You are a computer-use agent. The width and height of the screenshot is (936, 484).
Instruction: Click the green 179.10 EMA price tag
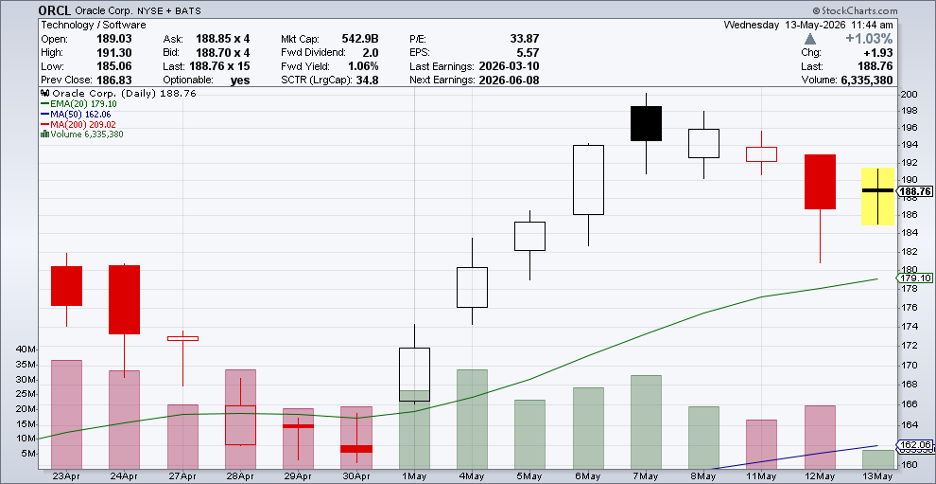coord(914,278)
